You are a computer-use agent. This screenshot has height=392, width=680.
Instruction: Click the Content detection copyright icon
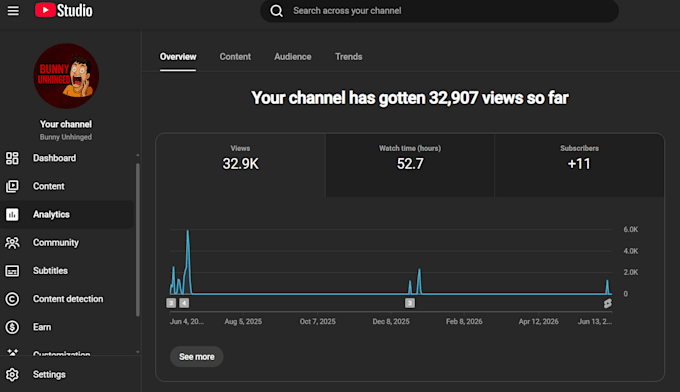[x=12, y=299]
